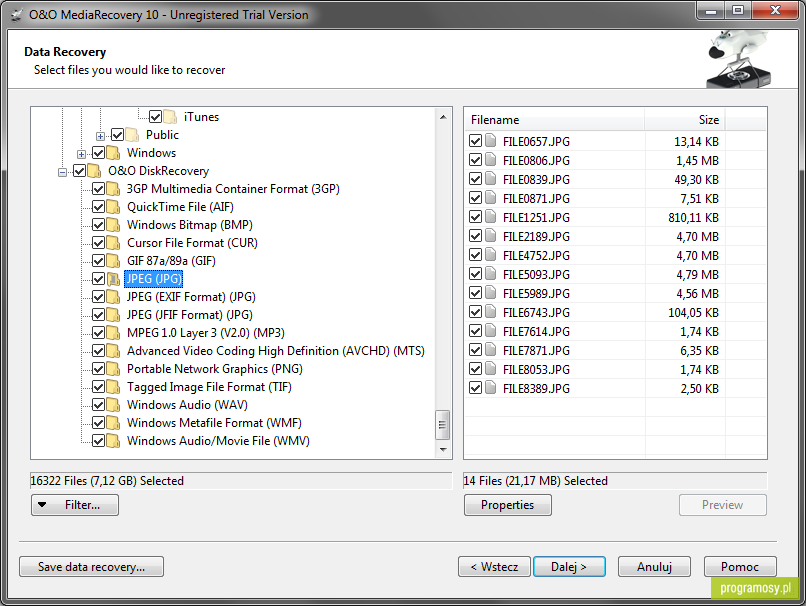Click the GIF 87a/89a folder icon
This screenshot has height=606, width=806.
(x=113, y=261)
